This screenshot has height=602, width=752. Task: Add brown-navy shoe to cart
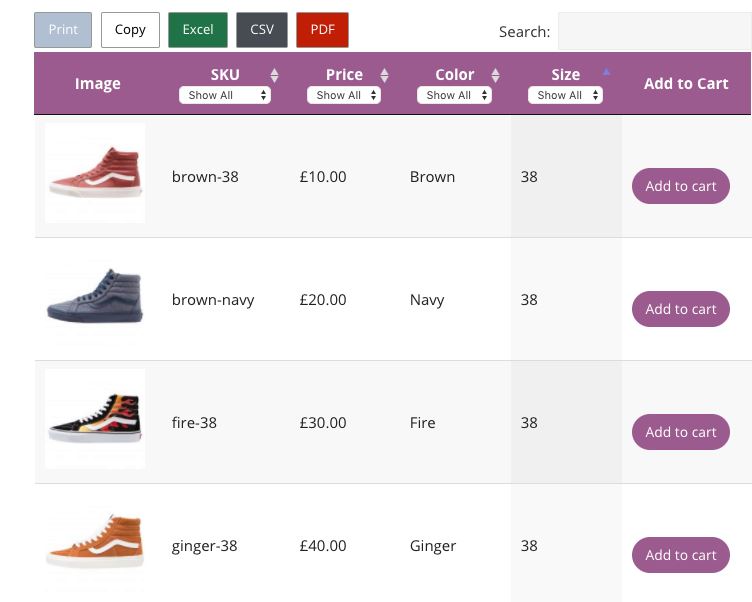click(681, 309)
